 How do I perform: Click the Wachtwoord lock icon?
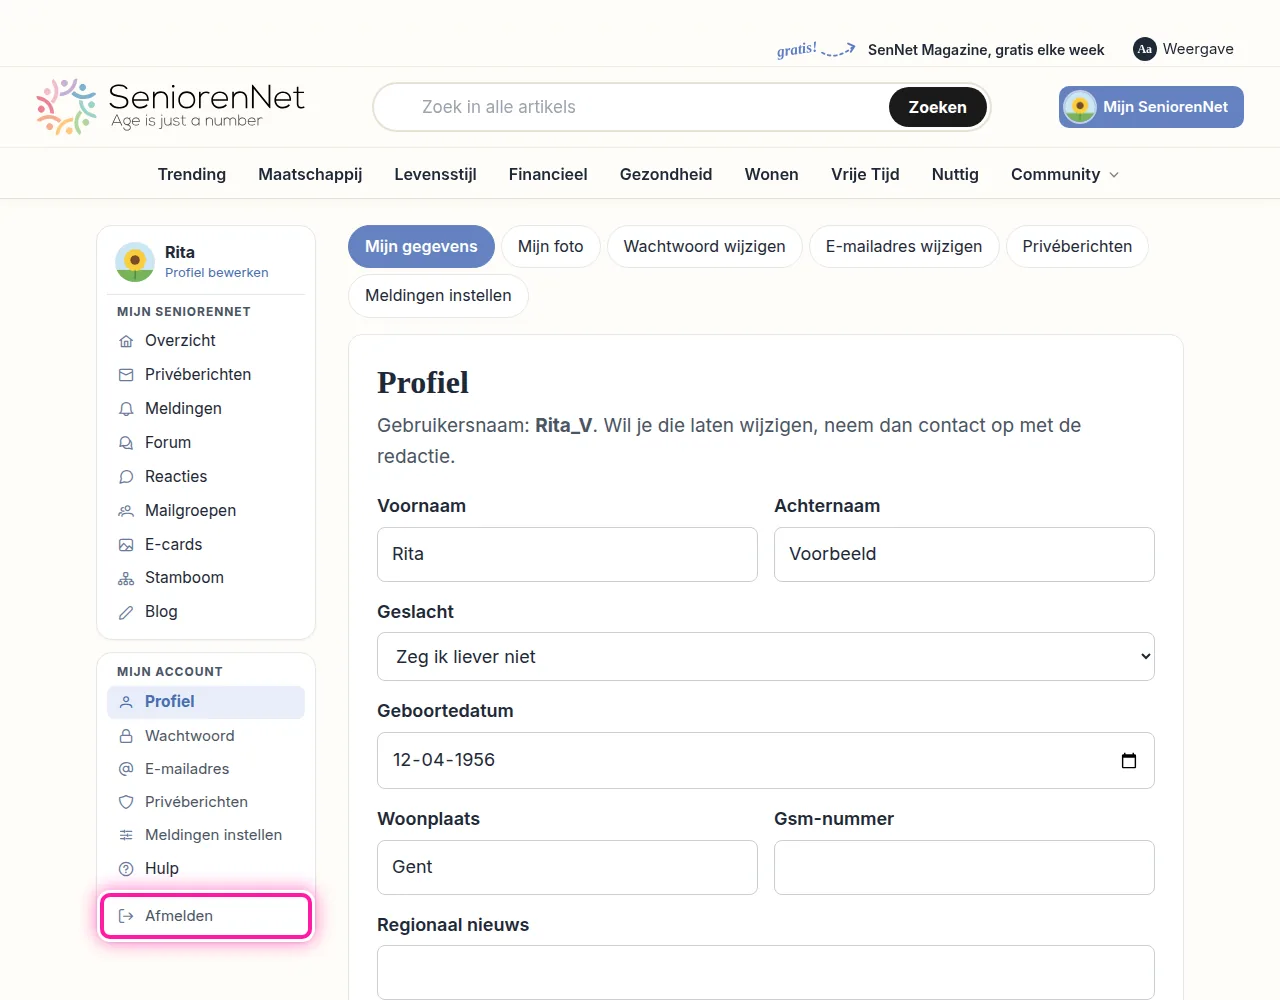(x=126, y=736)
